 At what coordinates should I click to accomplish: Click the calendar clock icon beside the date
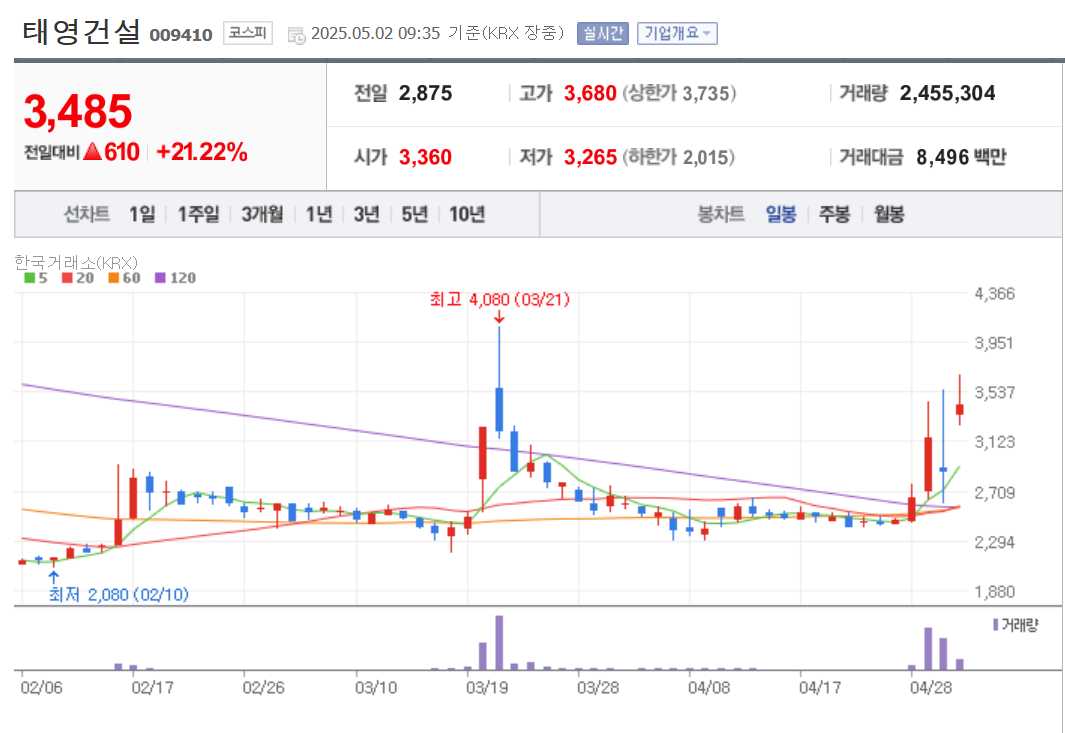(x=297, y=35)
